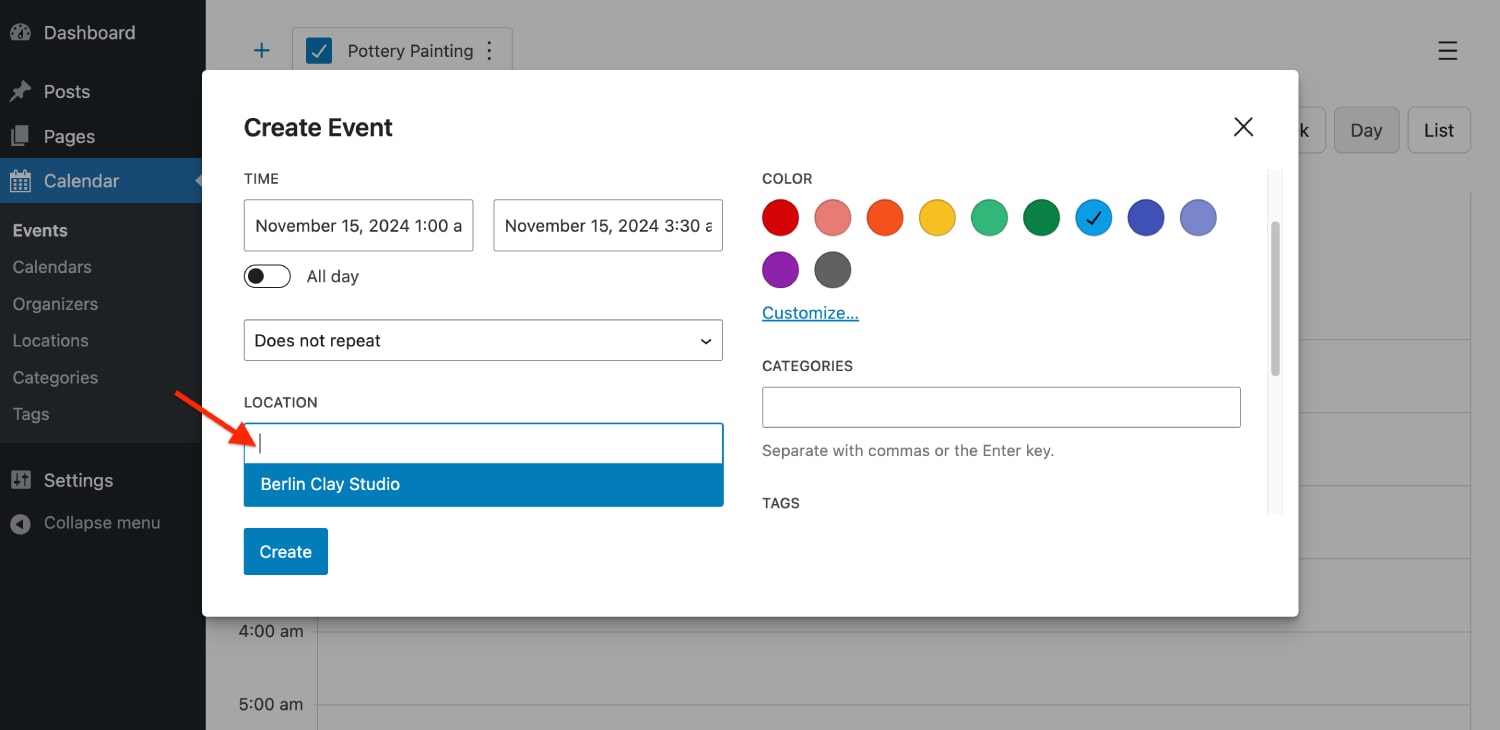Click the Create button
This screenshot has width=1500, height=730.
pos(286,551)
